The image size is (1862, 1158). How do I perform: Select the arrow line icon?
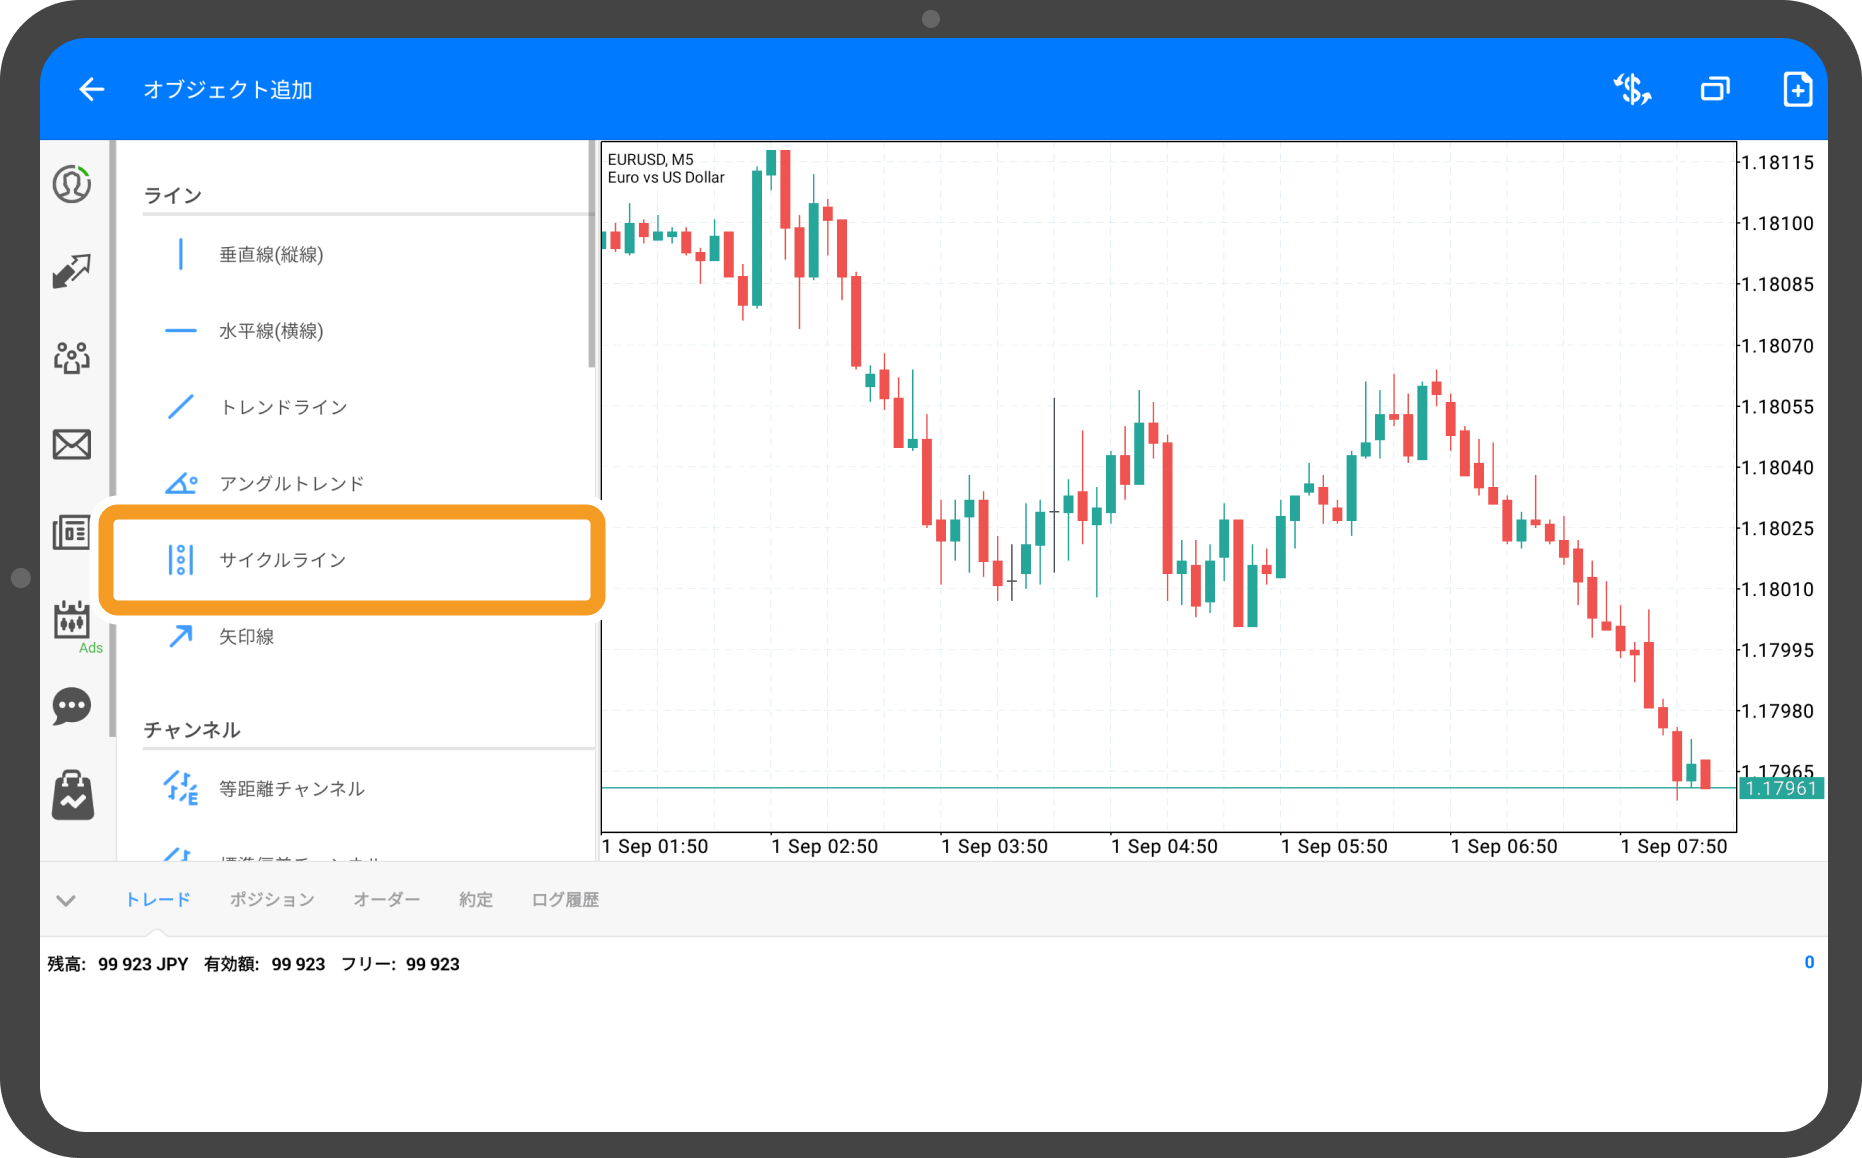click(x=181, y=636)
